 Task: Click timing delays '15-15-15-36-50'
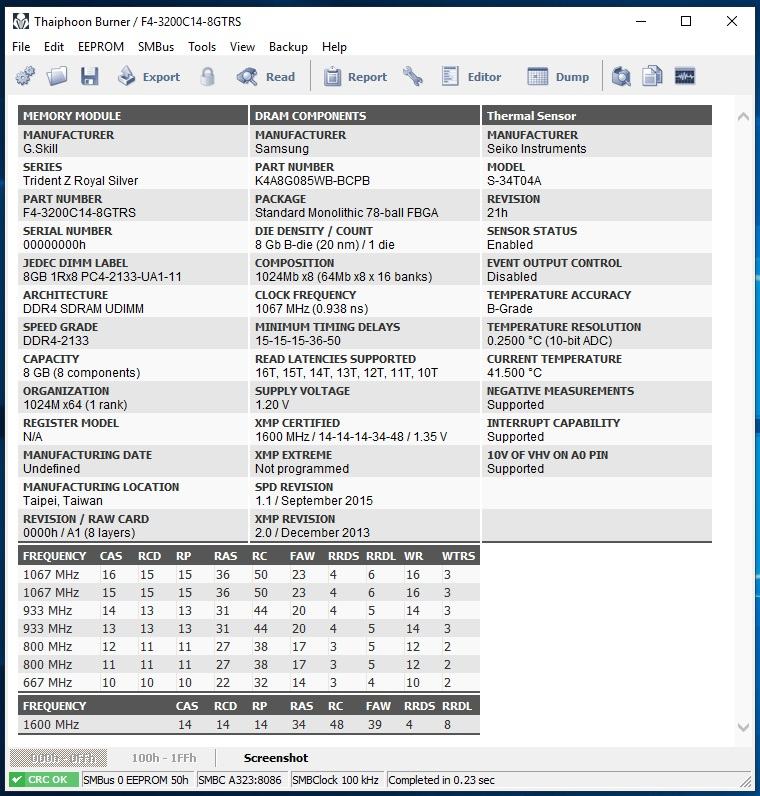click(298, 341)
